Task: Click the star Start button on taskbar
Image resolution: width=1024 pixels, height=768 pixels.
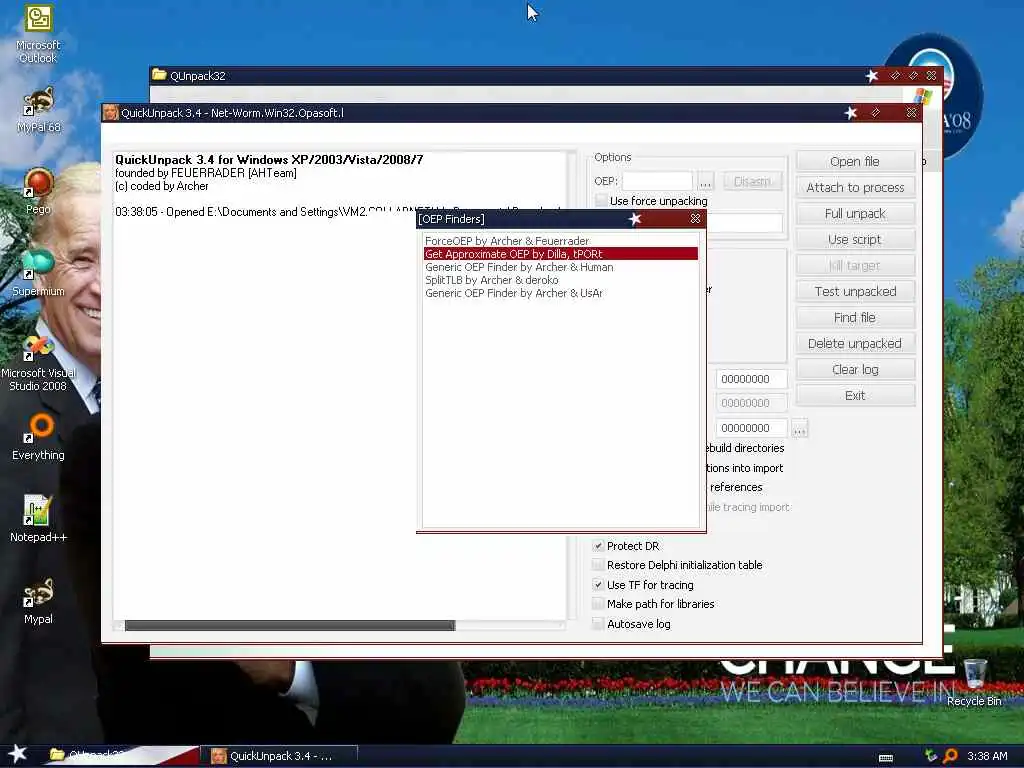Action: [17, 754]
